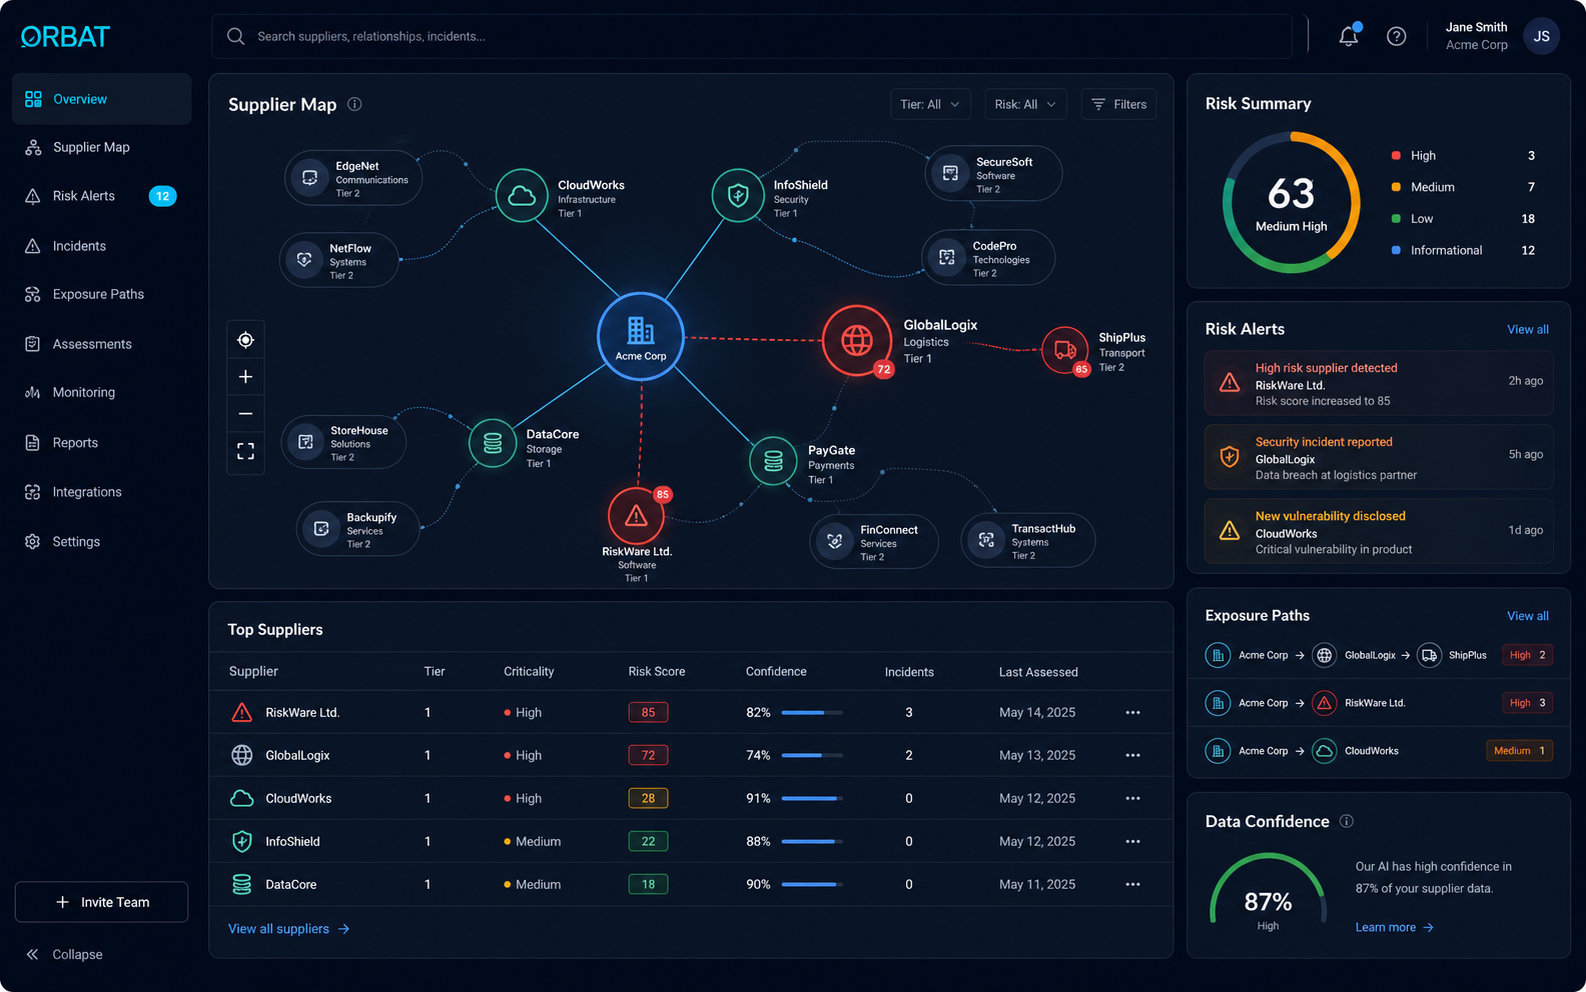Click the Invite Team button

click(x=102, y=902)
